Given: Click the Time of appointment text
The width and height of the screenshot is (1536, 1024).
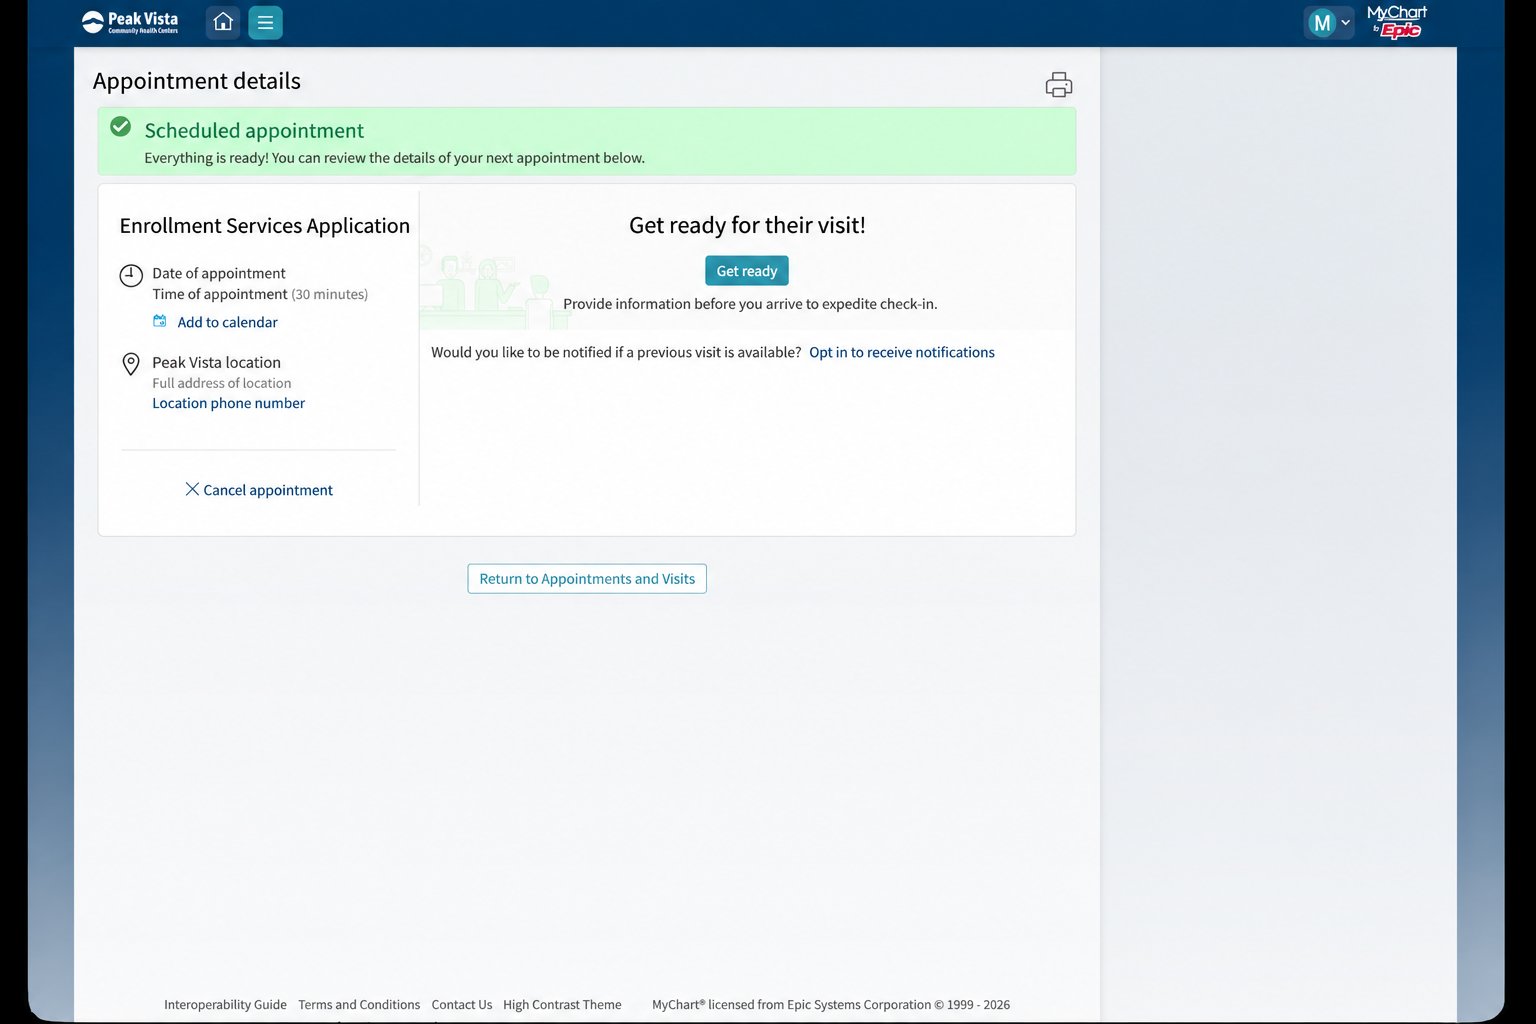Looking at the screenshot, I should point(220,294).
